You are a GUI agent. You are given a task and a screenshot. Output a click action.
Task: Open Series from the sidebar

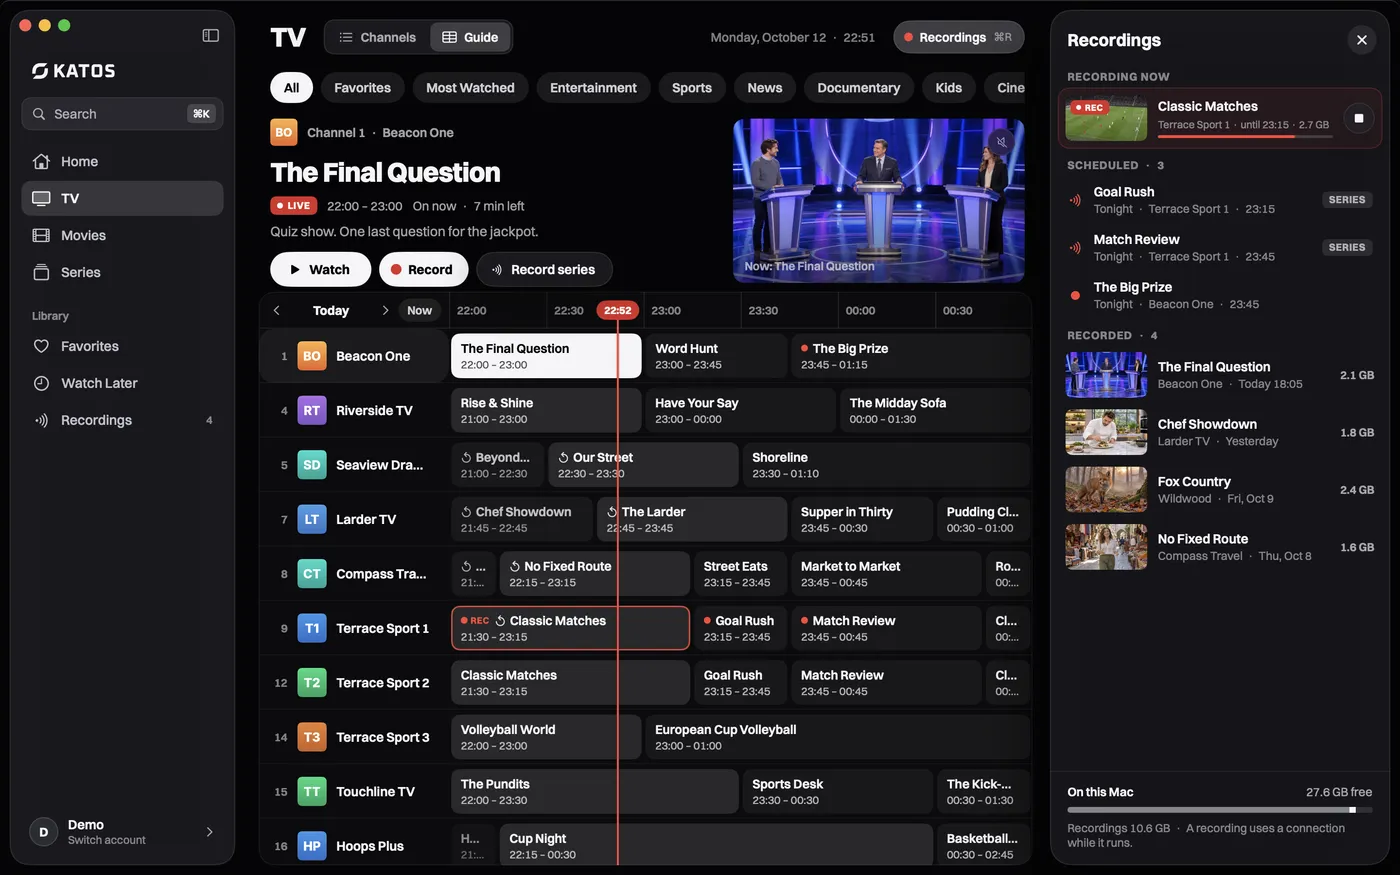tap(122, 273)
